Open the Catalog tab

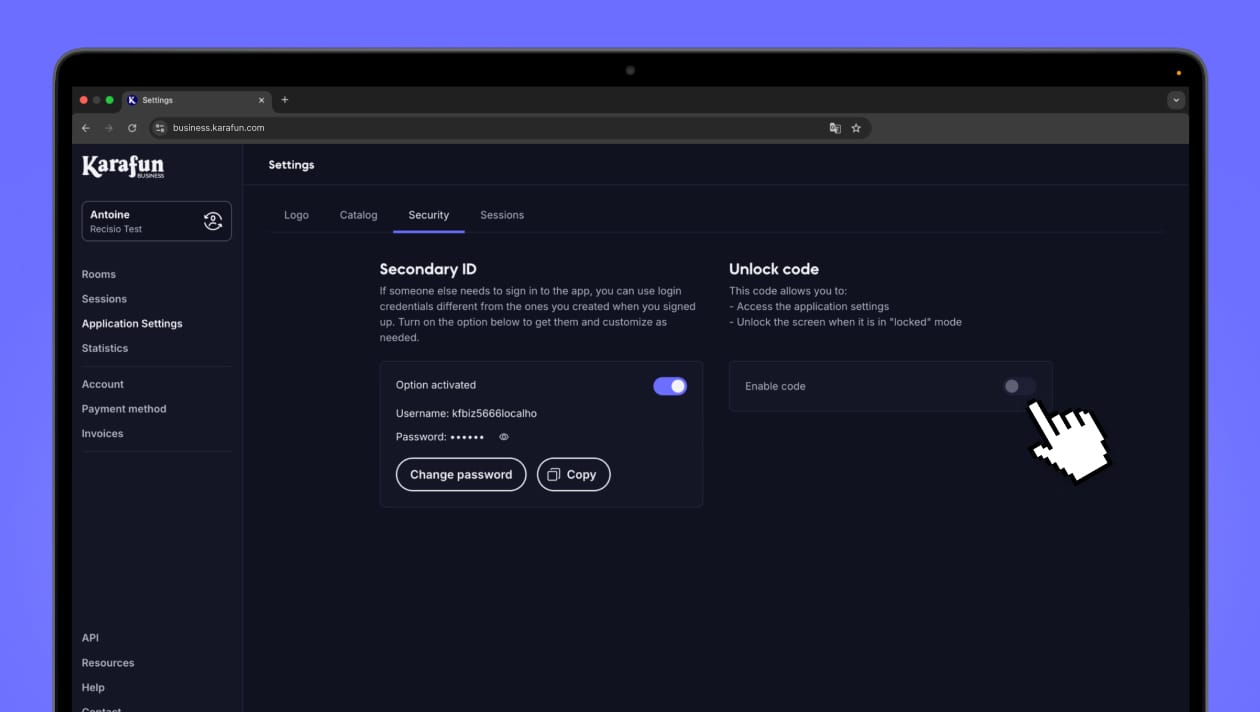(x=358, y=215)
